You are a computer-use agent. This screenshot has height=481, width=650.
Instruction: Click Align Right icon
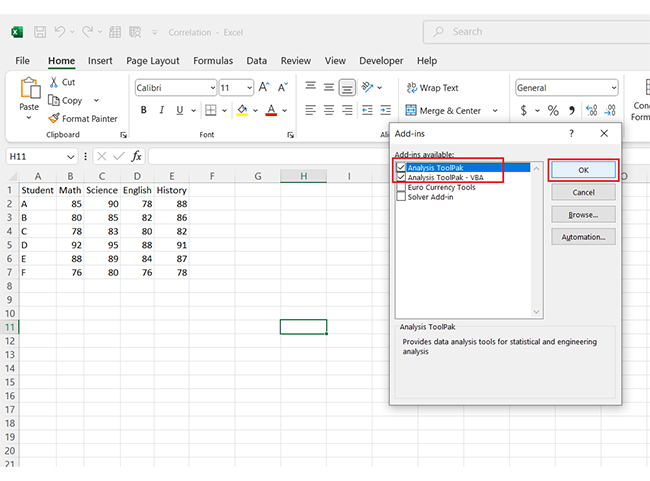347,110
